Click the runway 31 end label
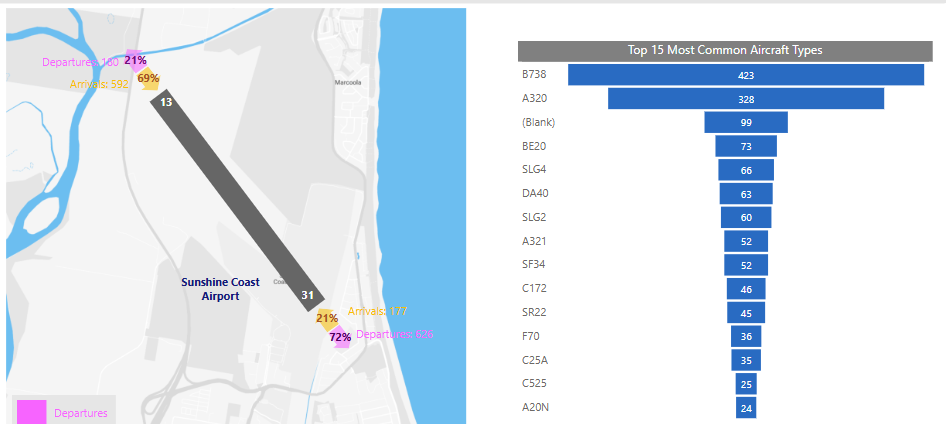946x424 pixels. tap(307, 295)
